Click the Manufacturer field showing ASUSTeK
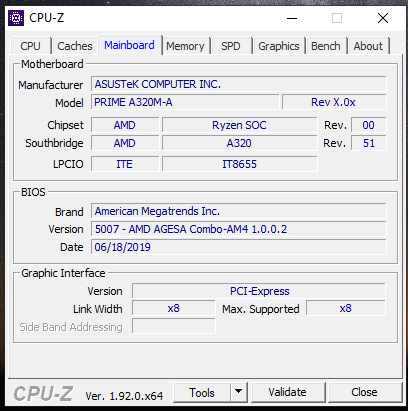408x411 pixels. point(239,84)
